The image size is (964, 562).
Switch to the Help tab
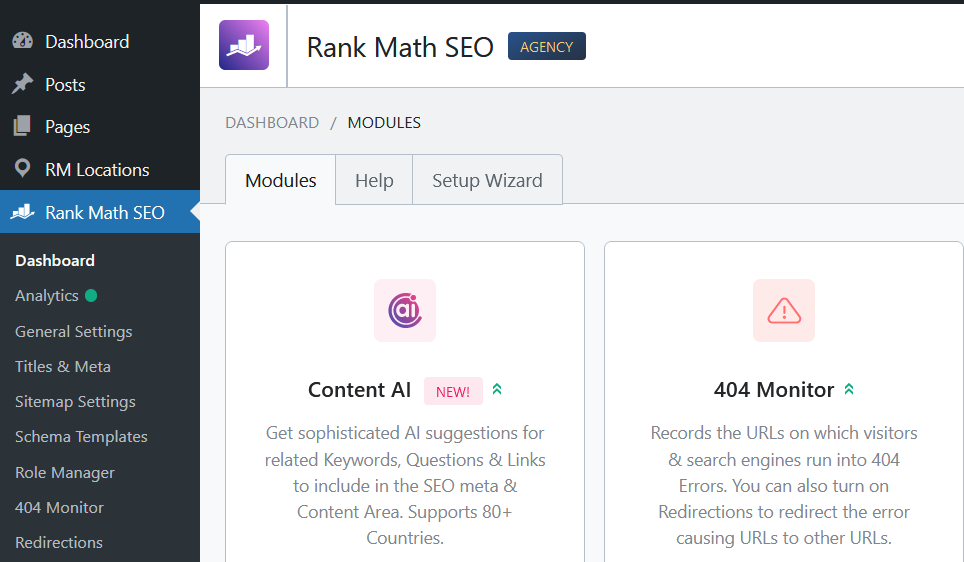[374, 181]
